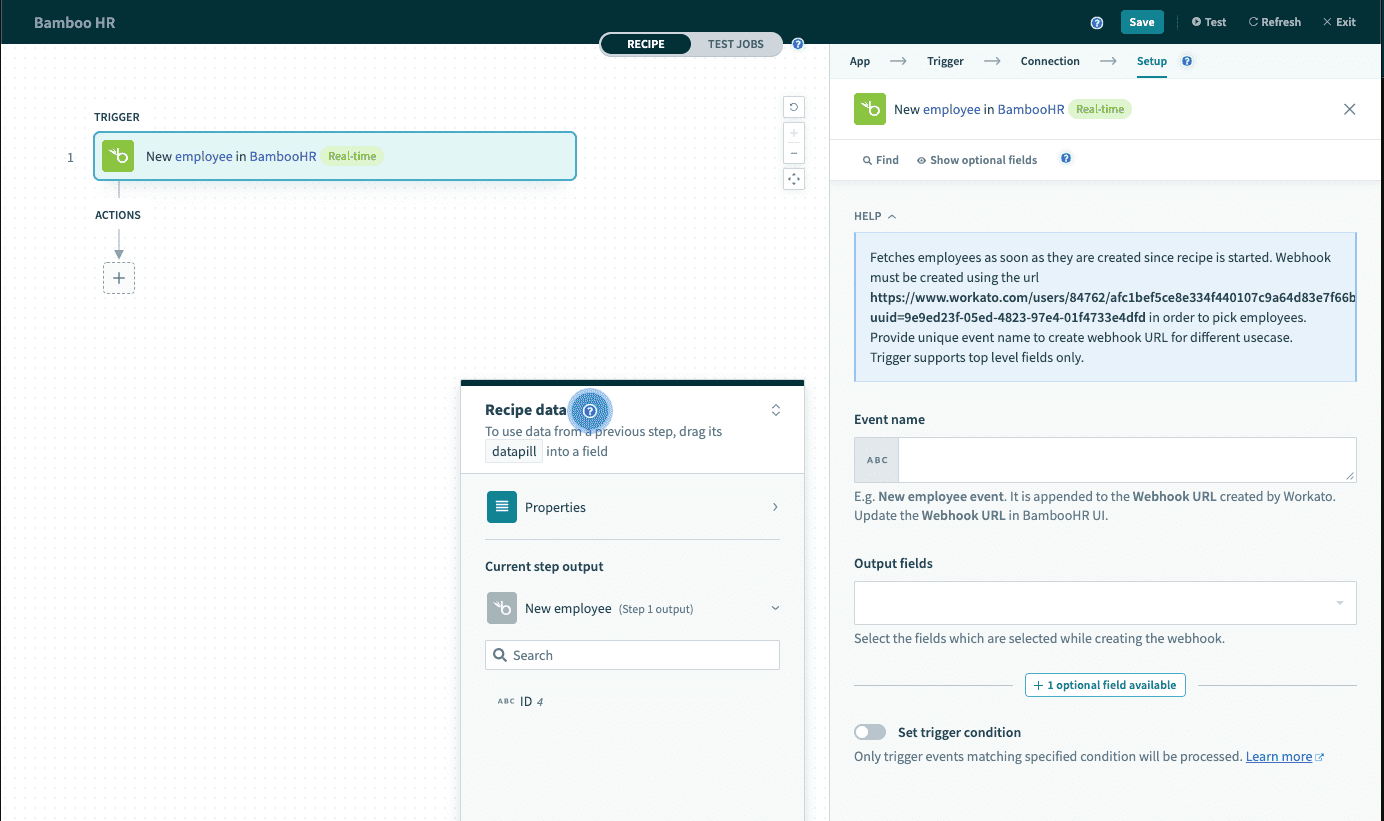Go to the Trigger setup step
Image resolution: width=1384 pixels, height=821 pixels.
point(945,61)
